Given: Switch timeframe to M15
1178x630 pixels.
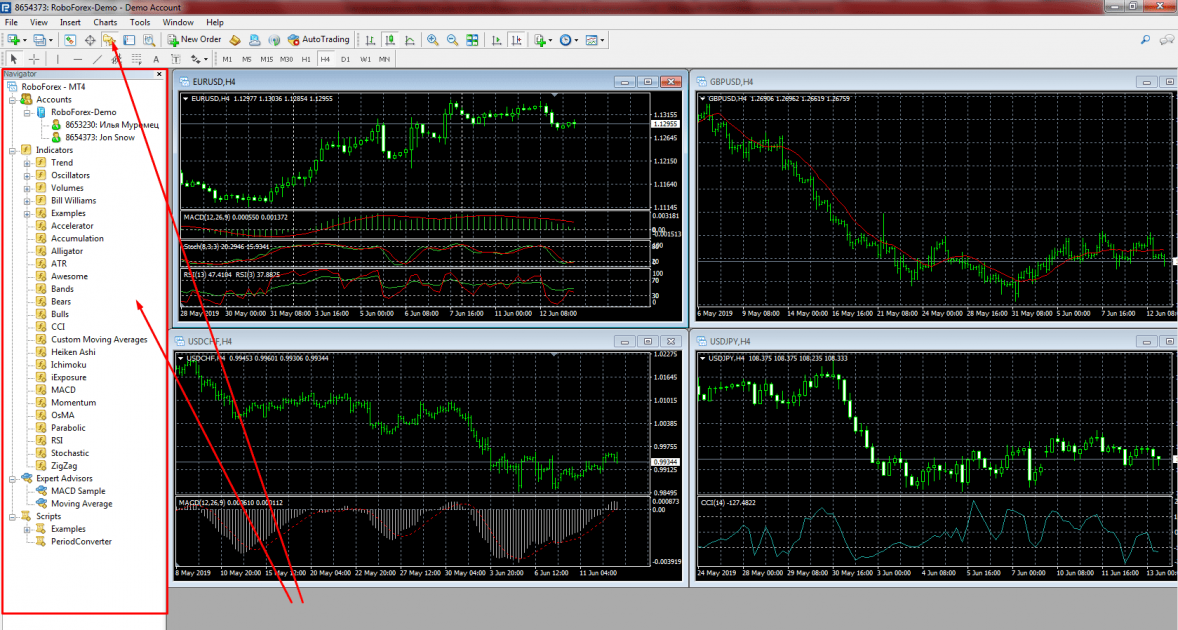Looking at the screenshot, I should point(267,59).
